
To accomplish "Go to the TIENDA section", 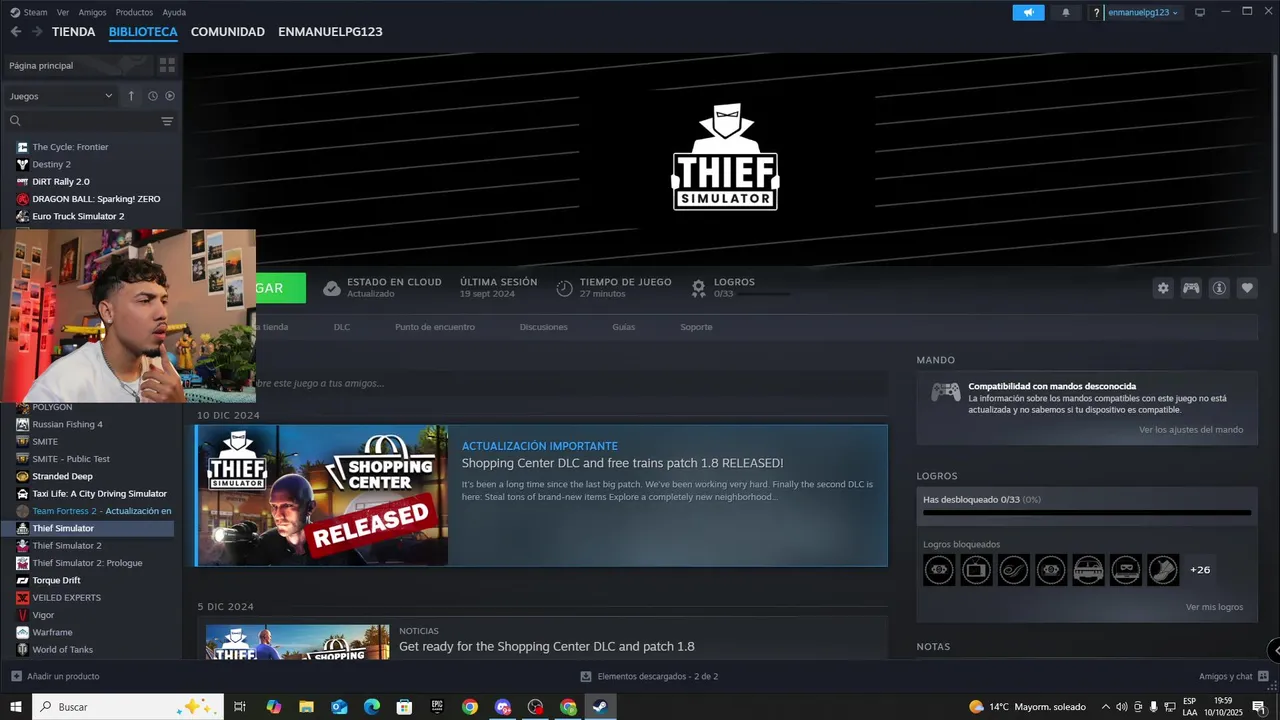I will tap(74, 32).
